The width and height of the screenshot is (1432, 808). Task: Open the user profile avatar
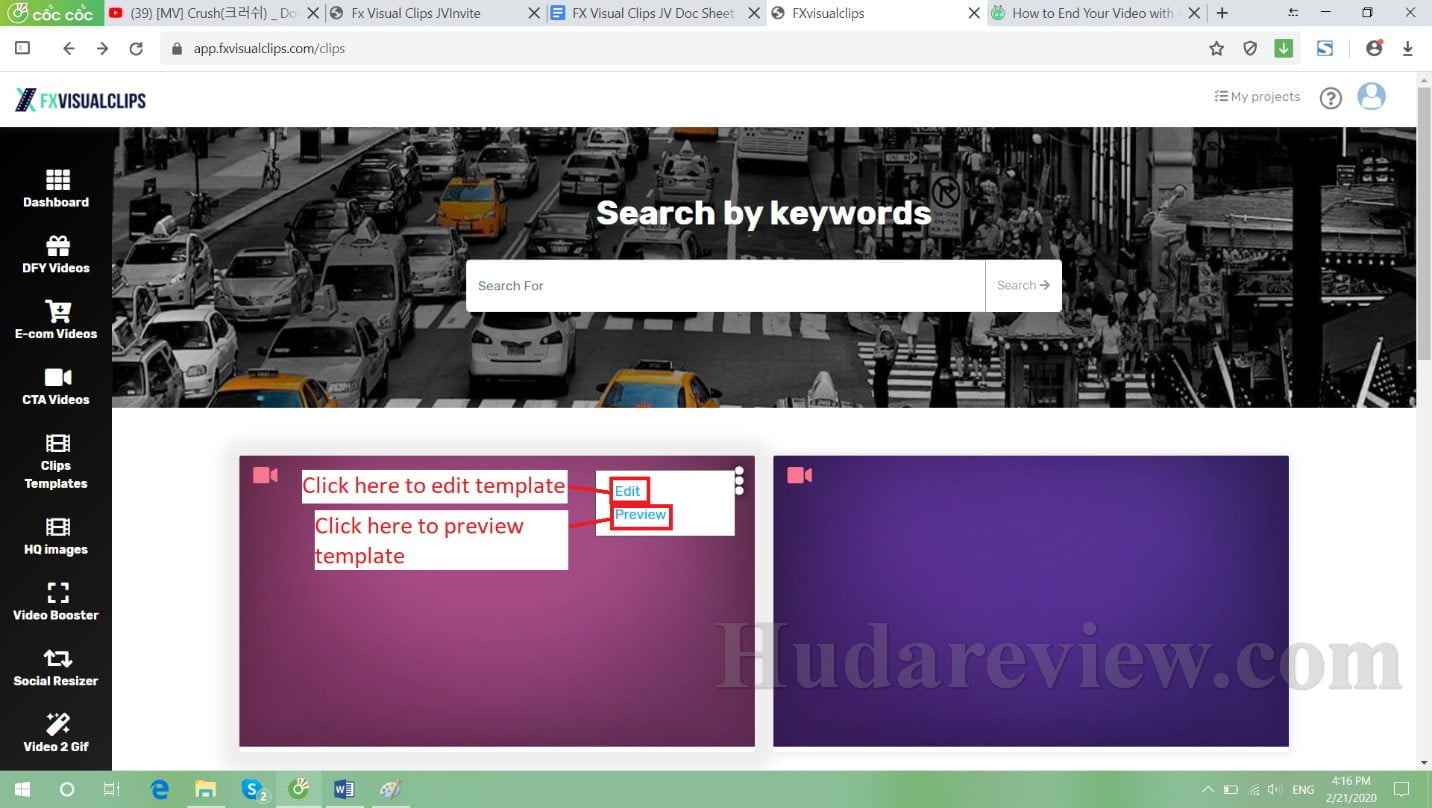[x=1371, y=96]
